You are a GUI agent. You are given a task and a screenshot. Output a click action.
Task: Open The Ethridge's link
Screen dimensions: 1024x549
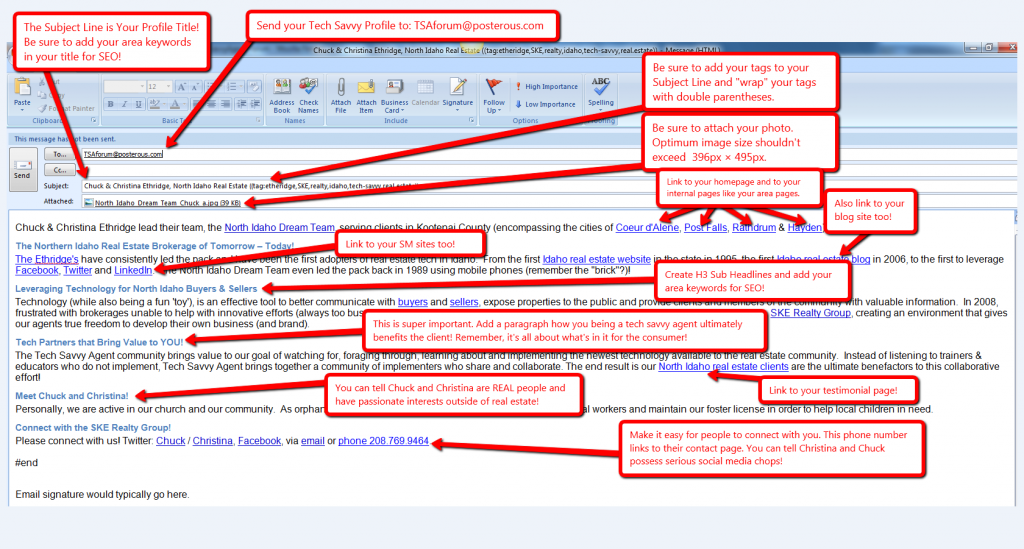(46, 259)
